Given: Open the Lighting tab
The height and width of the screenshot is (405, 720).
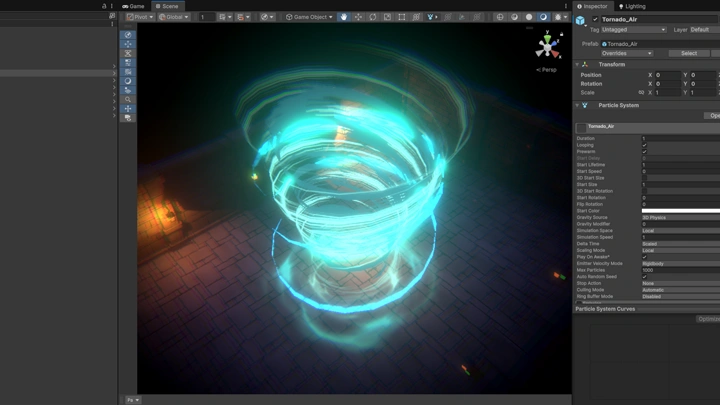Looking at the screenshot, I should (632, 6).
